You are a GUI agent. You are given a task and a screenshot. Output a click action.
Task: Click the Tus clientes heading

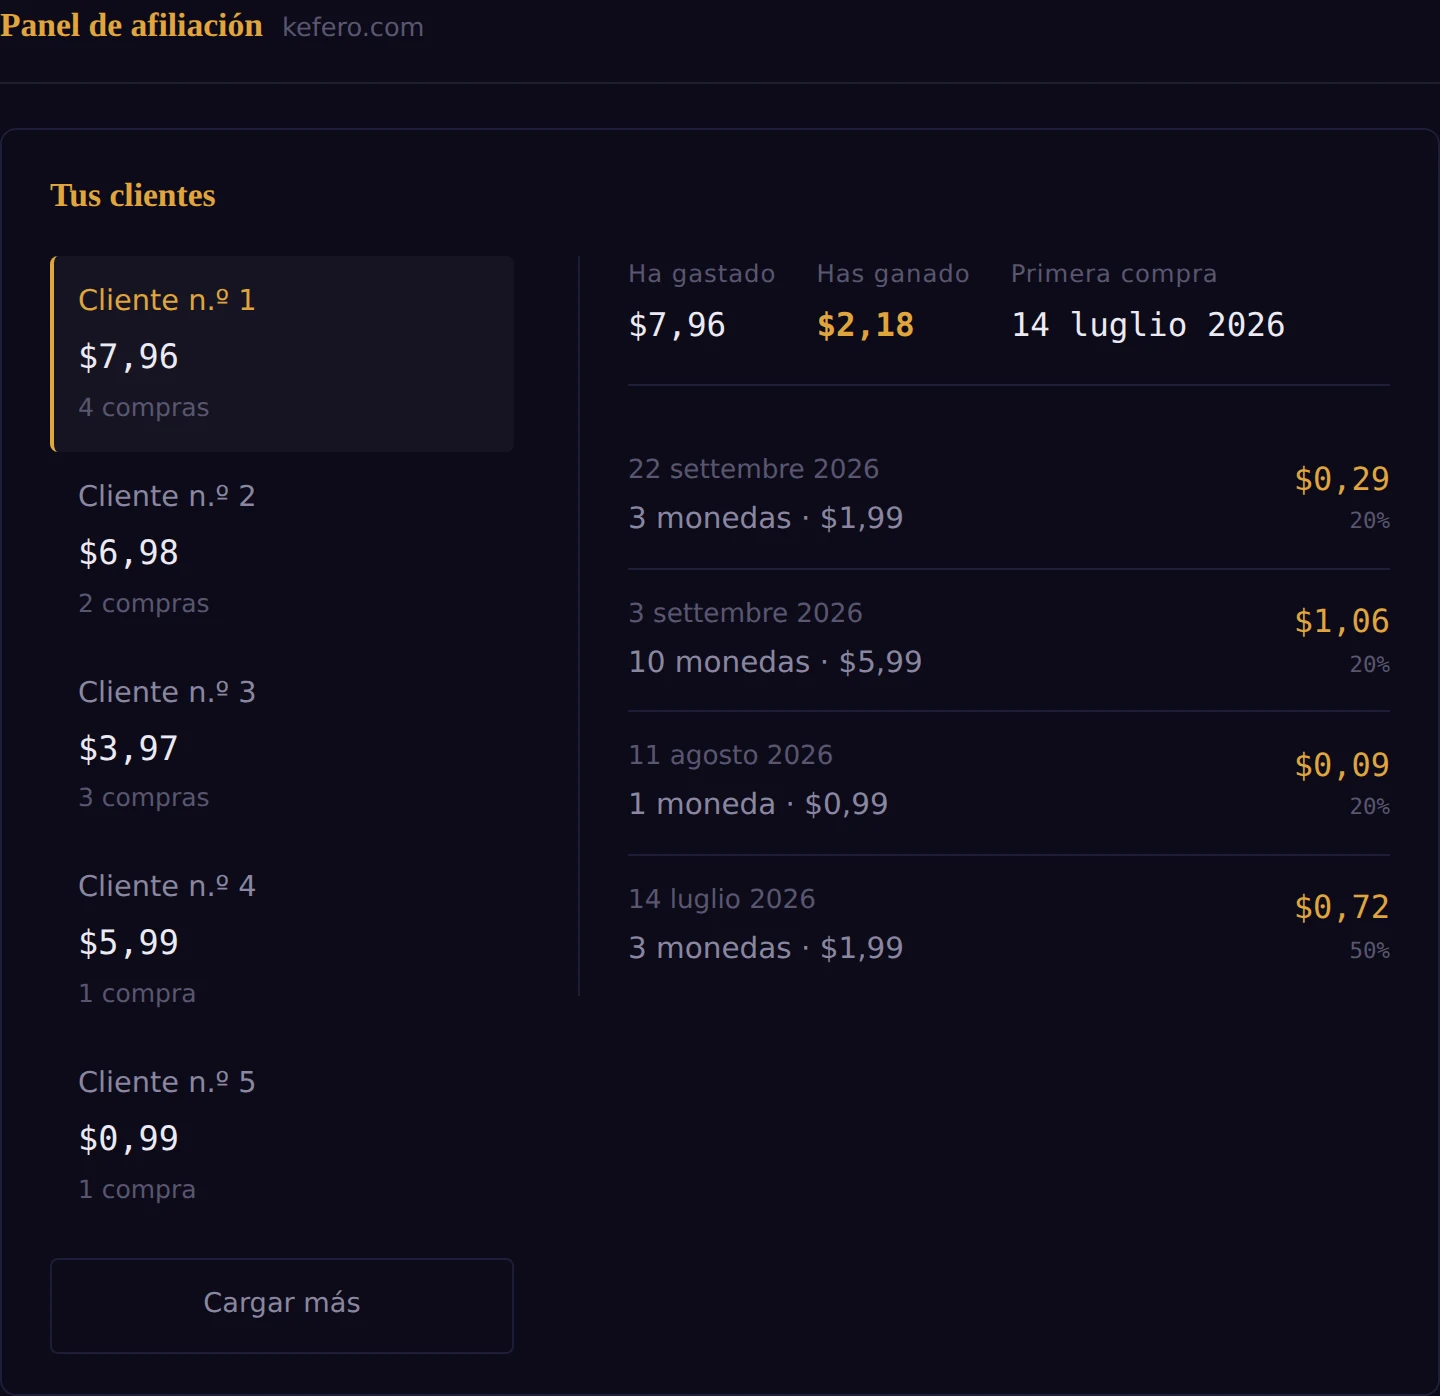click(133, 195)
